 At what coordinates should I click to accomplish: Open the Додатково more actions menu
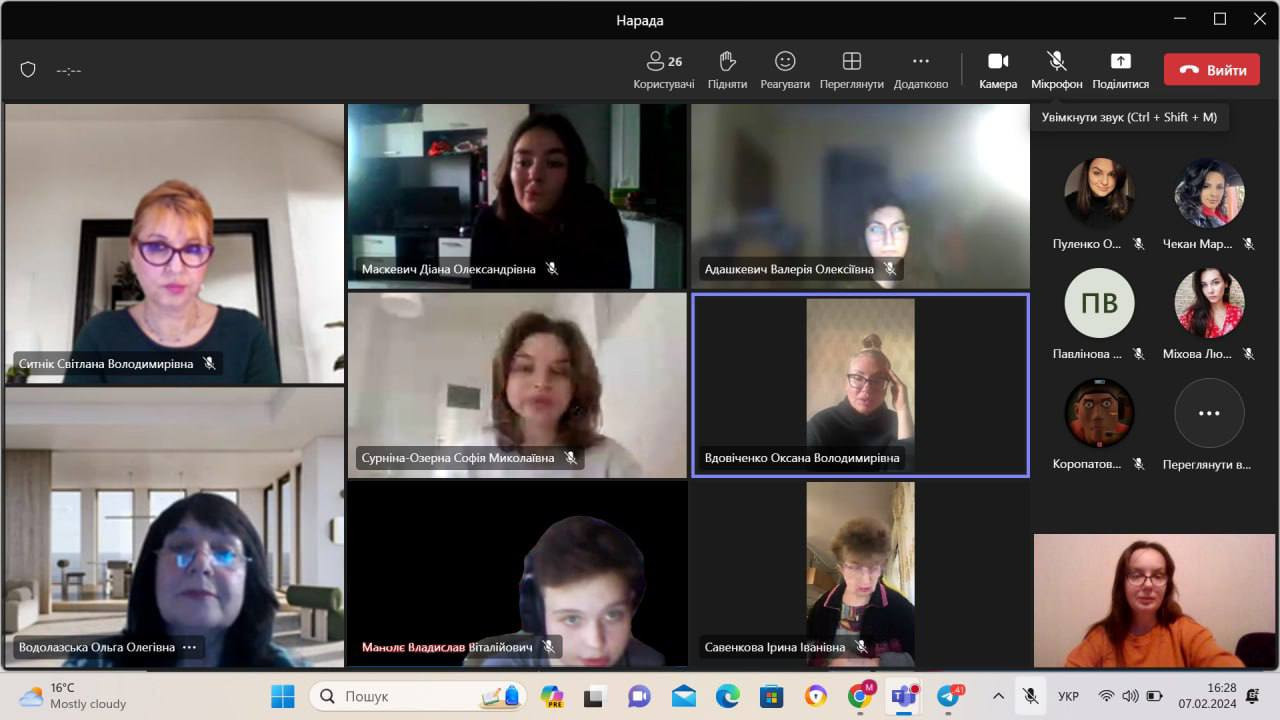pyautogui.click(x=921, y=70)
